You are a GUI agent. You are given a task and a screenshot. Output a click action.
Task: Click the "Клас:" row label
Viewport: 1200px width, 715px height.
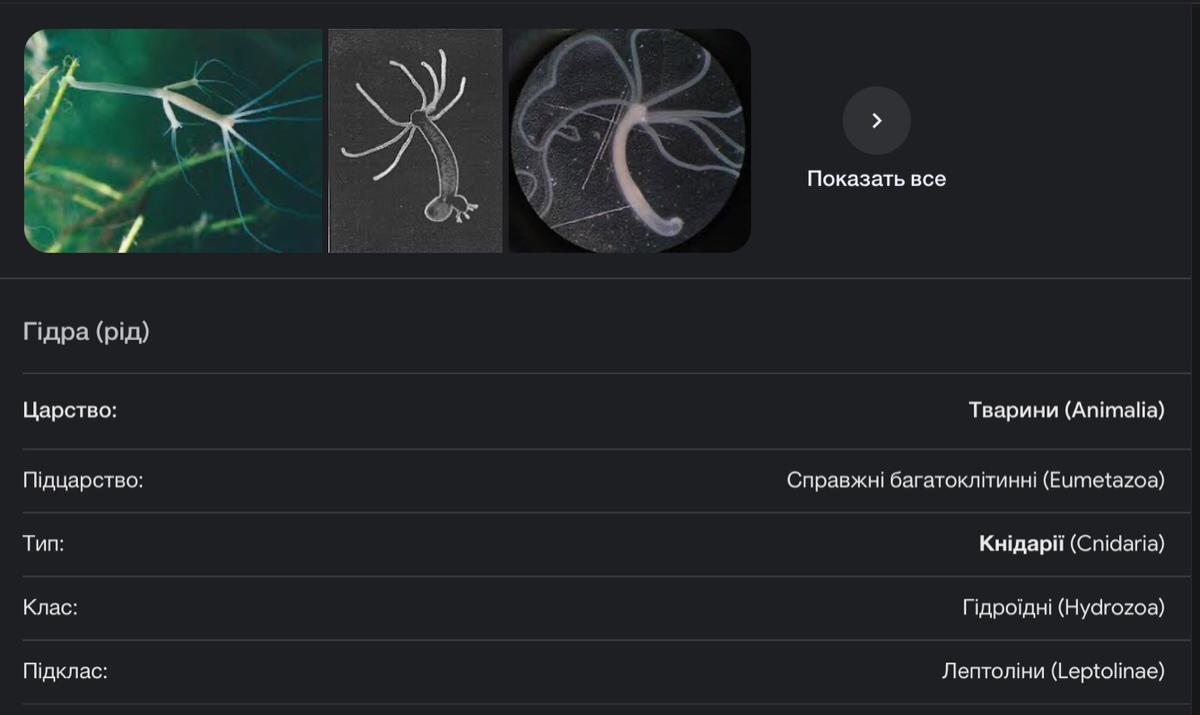tap(50, 607)
